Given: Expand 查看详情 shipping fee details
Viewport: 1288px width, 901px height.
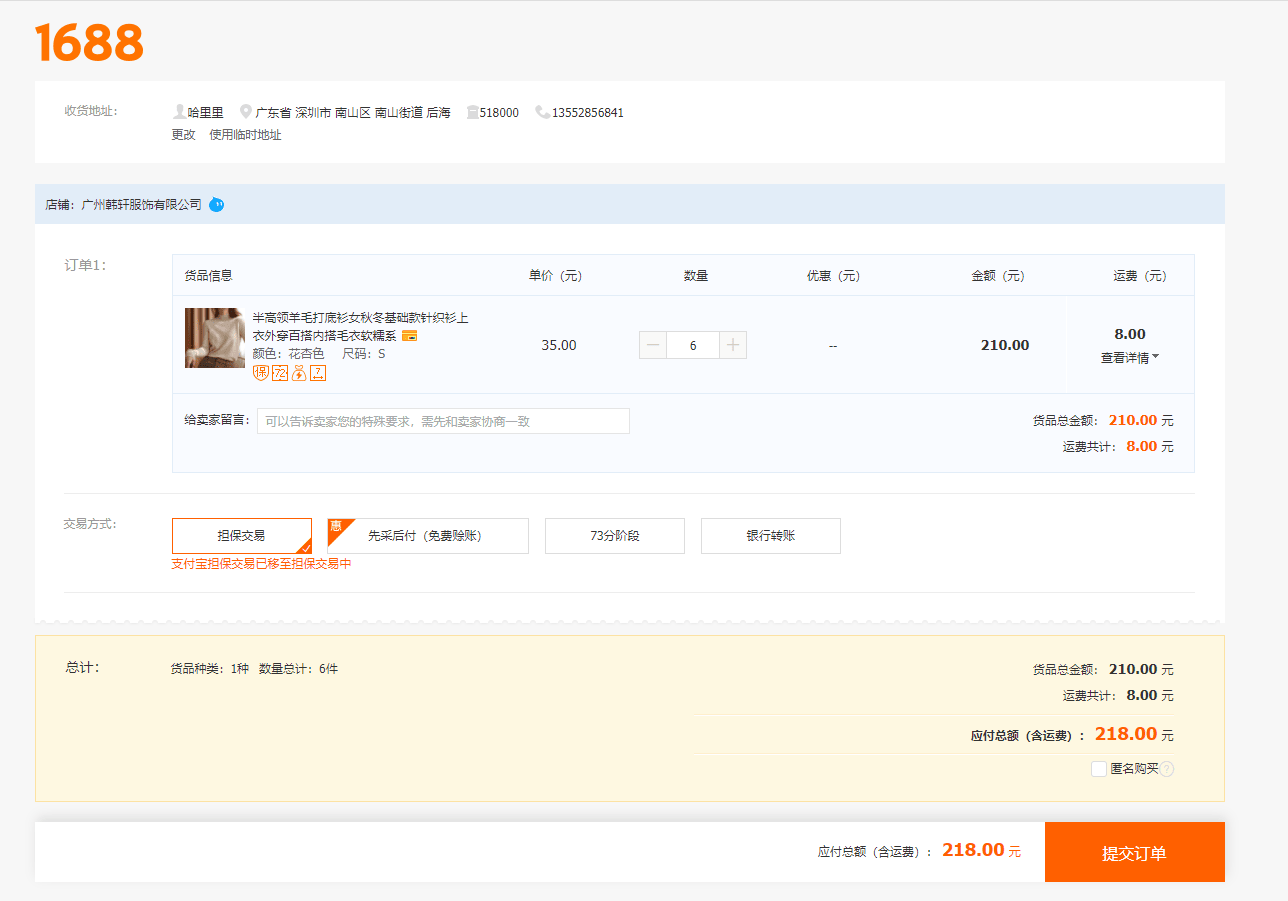Looking at the screenshot, I should point(1129,358).
